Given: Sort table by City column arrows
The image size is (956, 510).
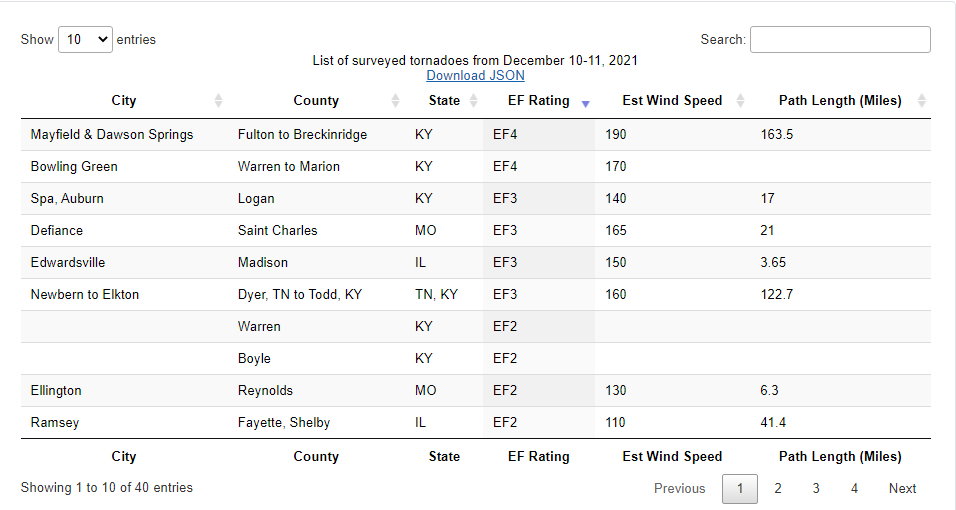Looking at the screenshot, I should [218, 101].
